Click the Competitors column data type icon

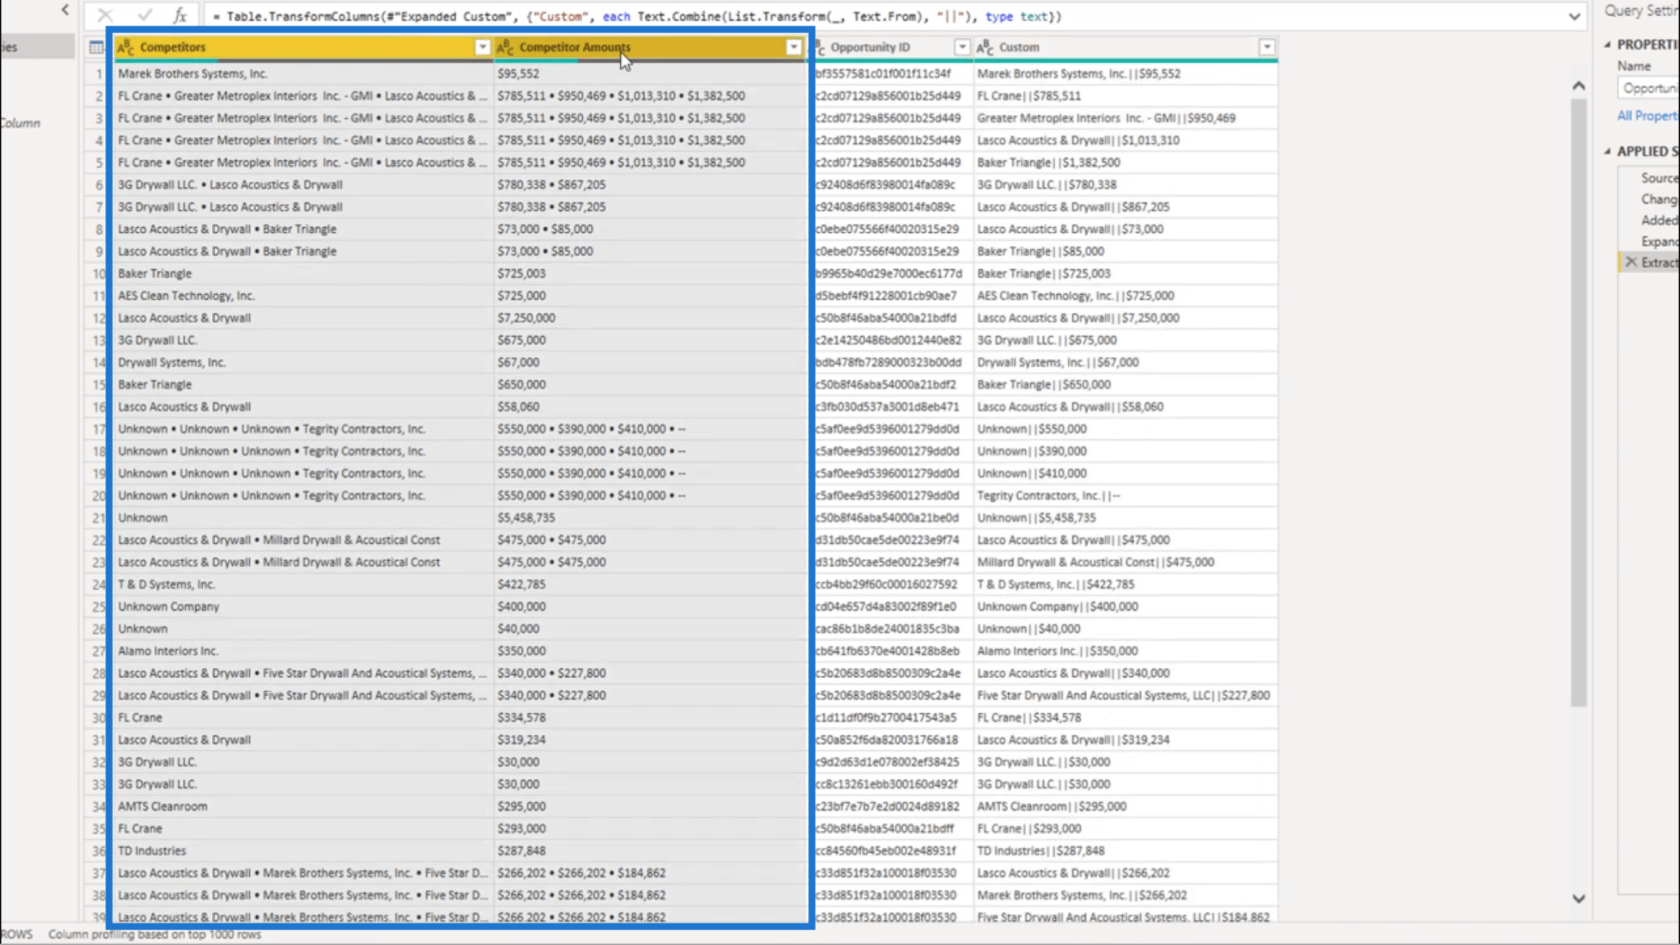126,47
